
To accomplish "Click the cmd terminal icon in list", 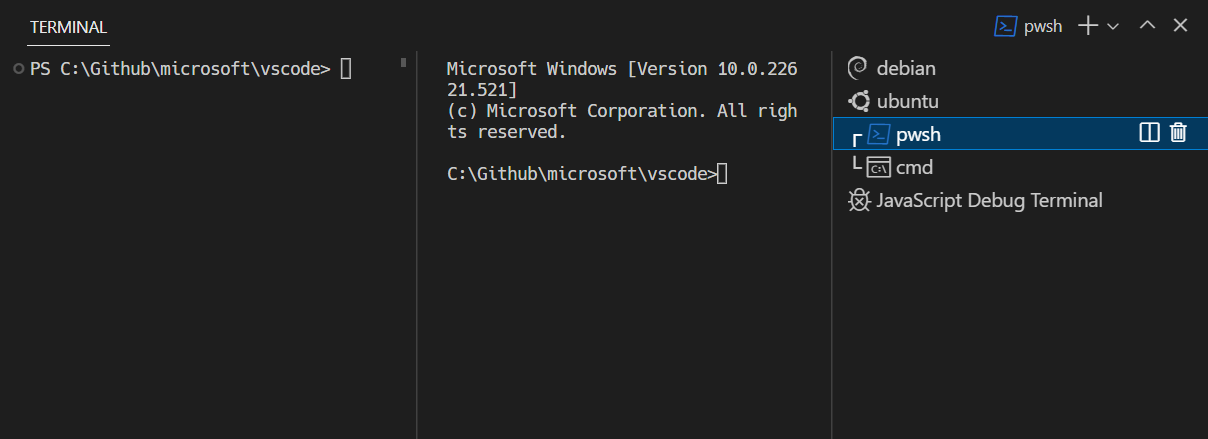I will (878, 167).
